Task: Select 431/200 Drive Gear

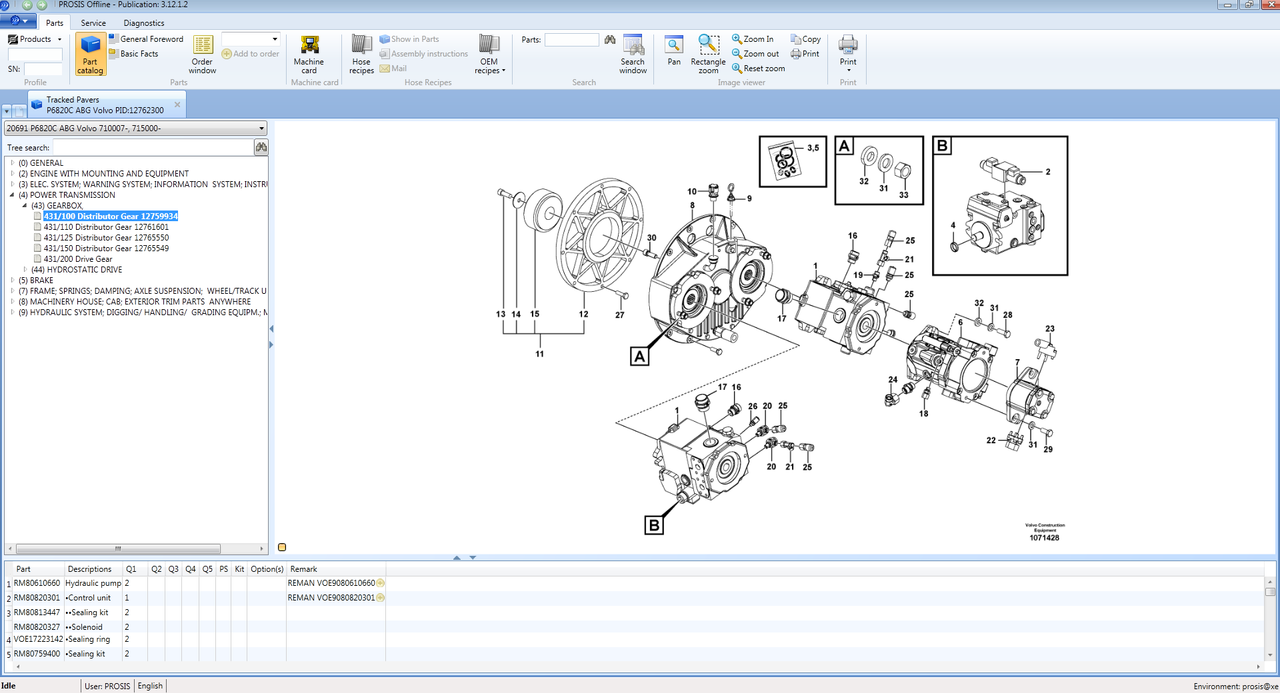Action: point(78,259)
